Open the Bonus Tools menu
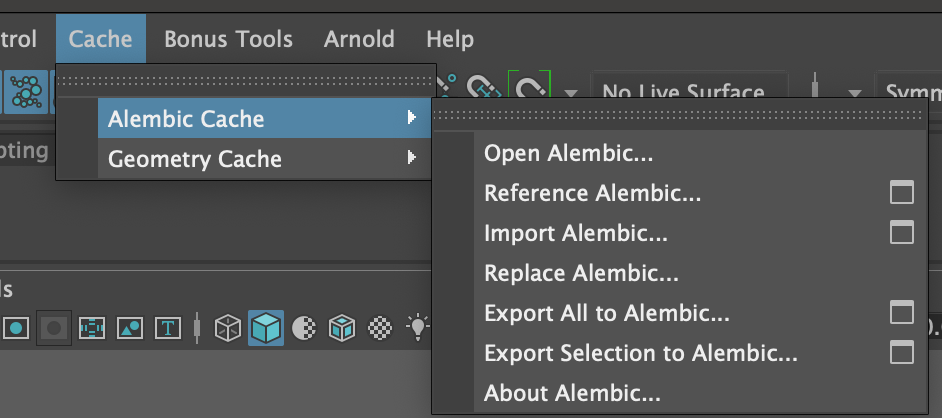 tap(228, 39)
